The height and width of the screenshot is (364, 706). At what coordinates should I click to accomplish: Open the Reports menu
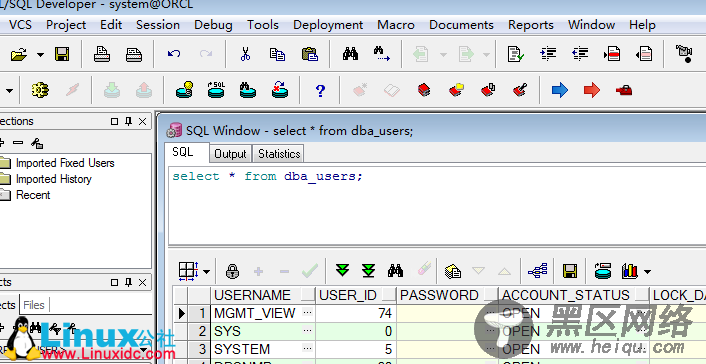click(x=531, y=25)
